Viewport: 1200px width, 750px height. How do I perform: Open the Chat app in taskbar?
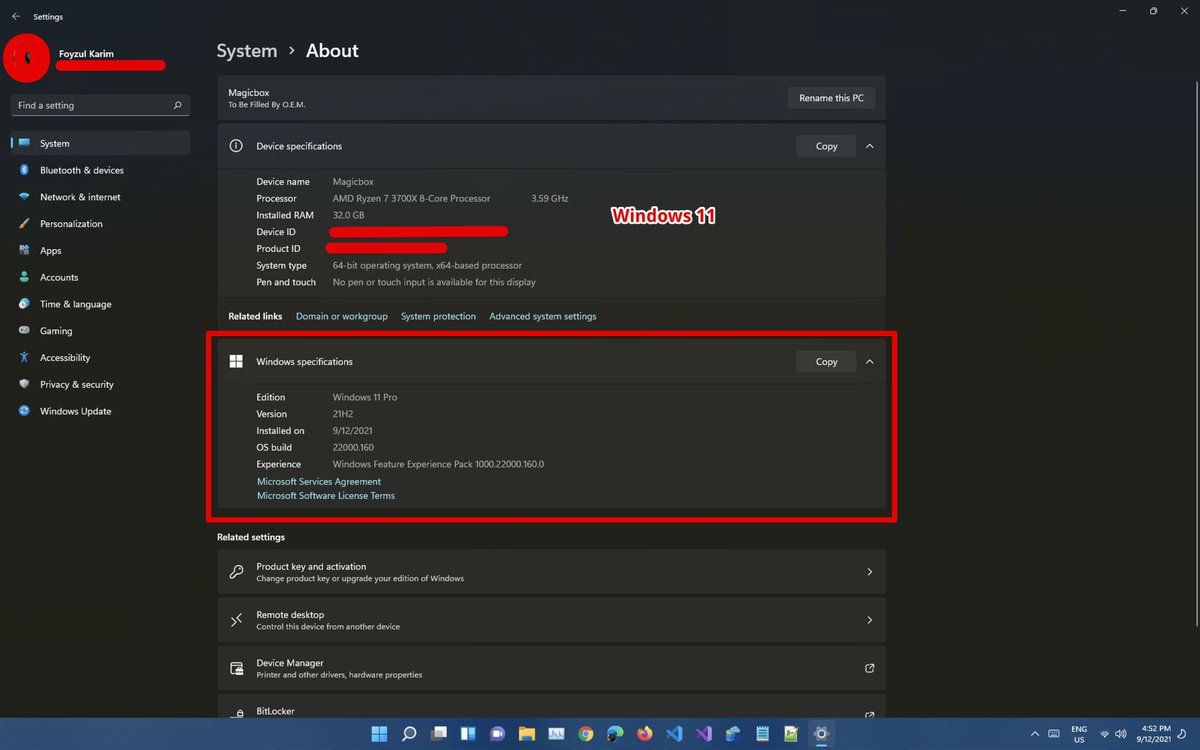coord(498,734)
